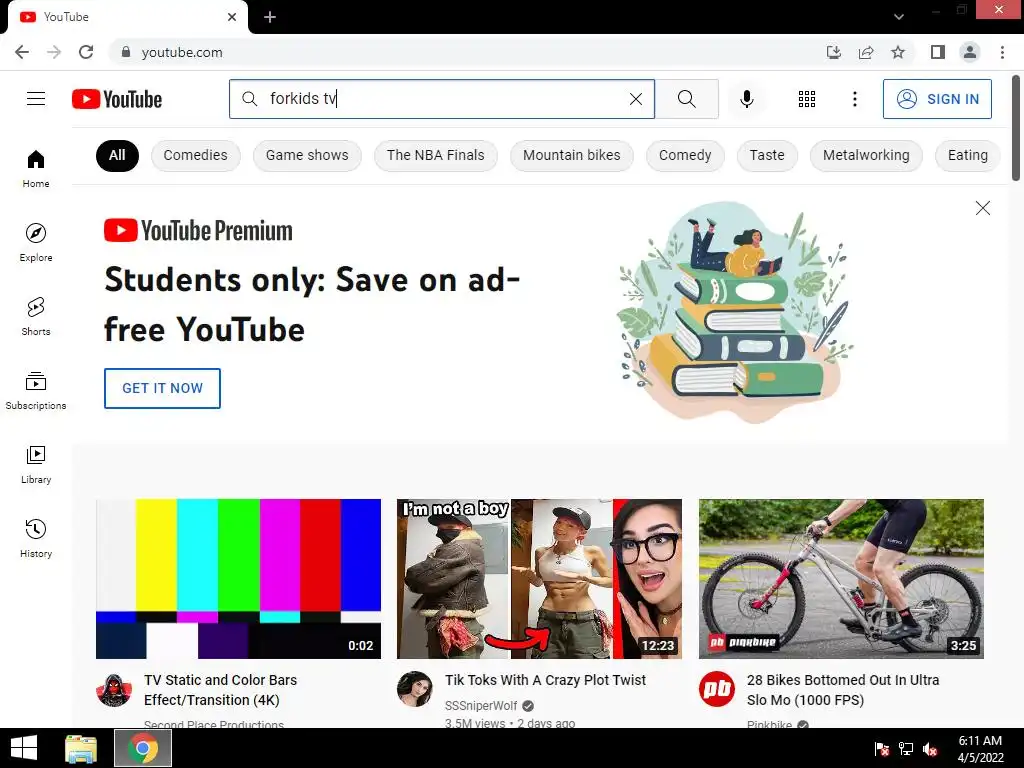
Task: Select the Metalworking chip
Action: [866, 155]
